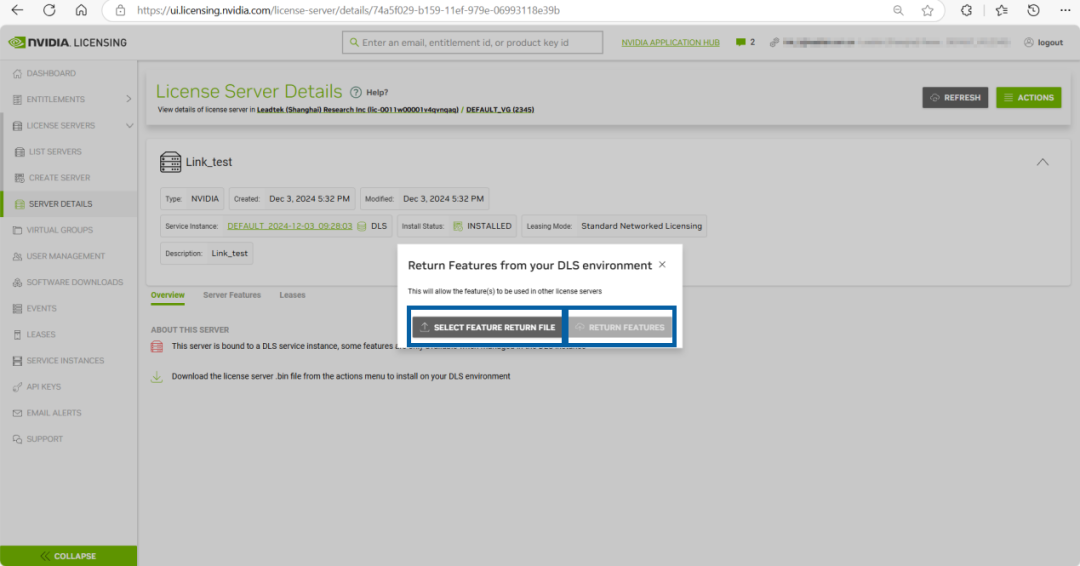The image size is (1080, 566).
Task: Focus the email or entitlement search field
Action: (472, 43)
